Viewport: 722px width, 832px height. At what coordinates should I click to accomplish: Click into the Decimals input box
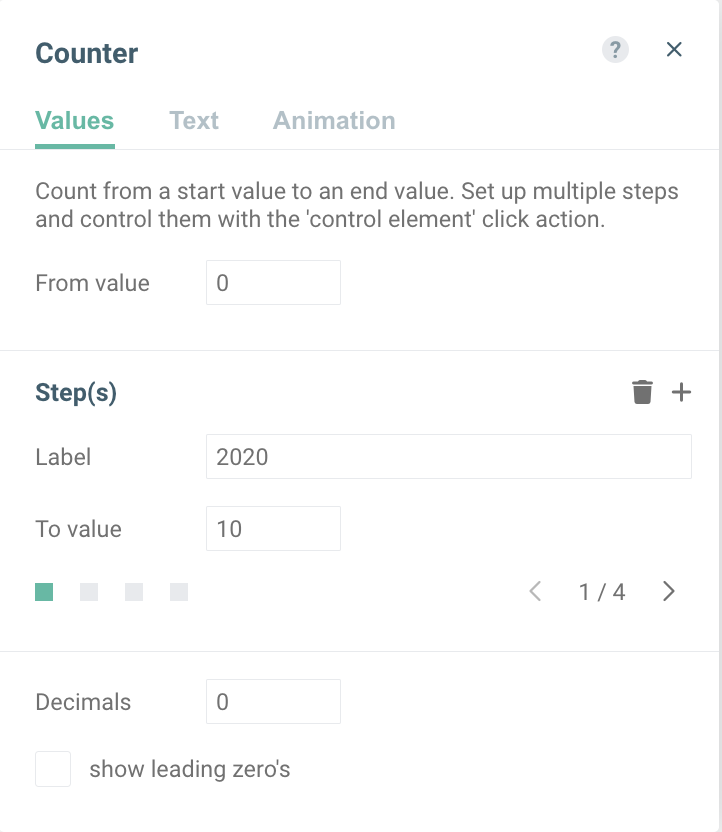click(x=273, y=702)
